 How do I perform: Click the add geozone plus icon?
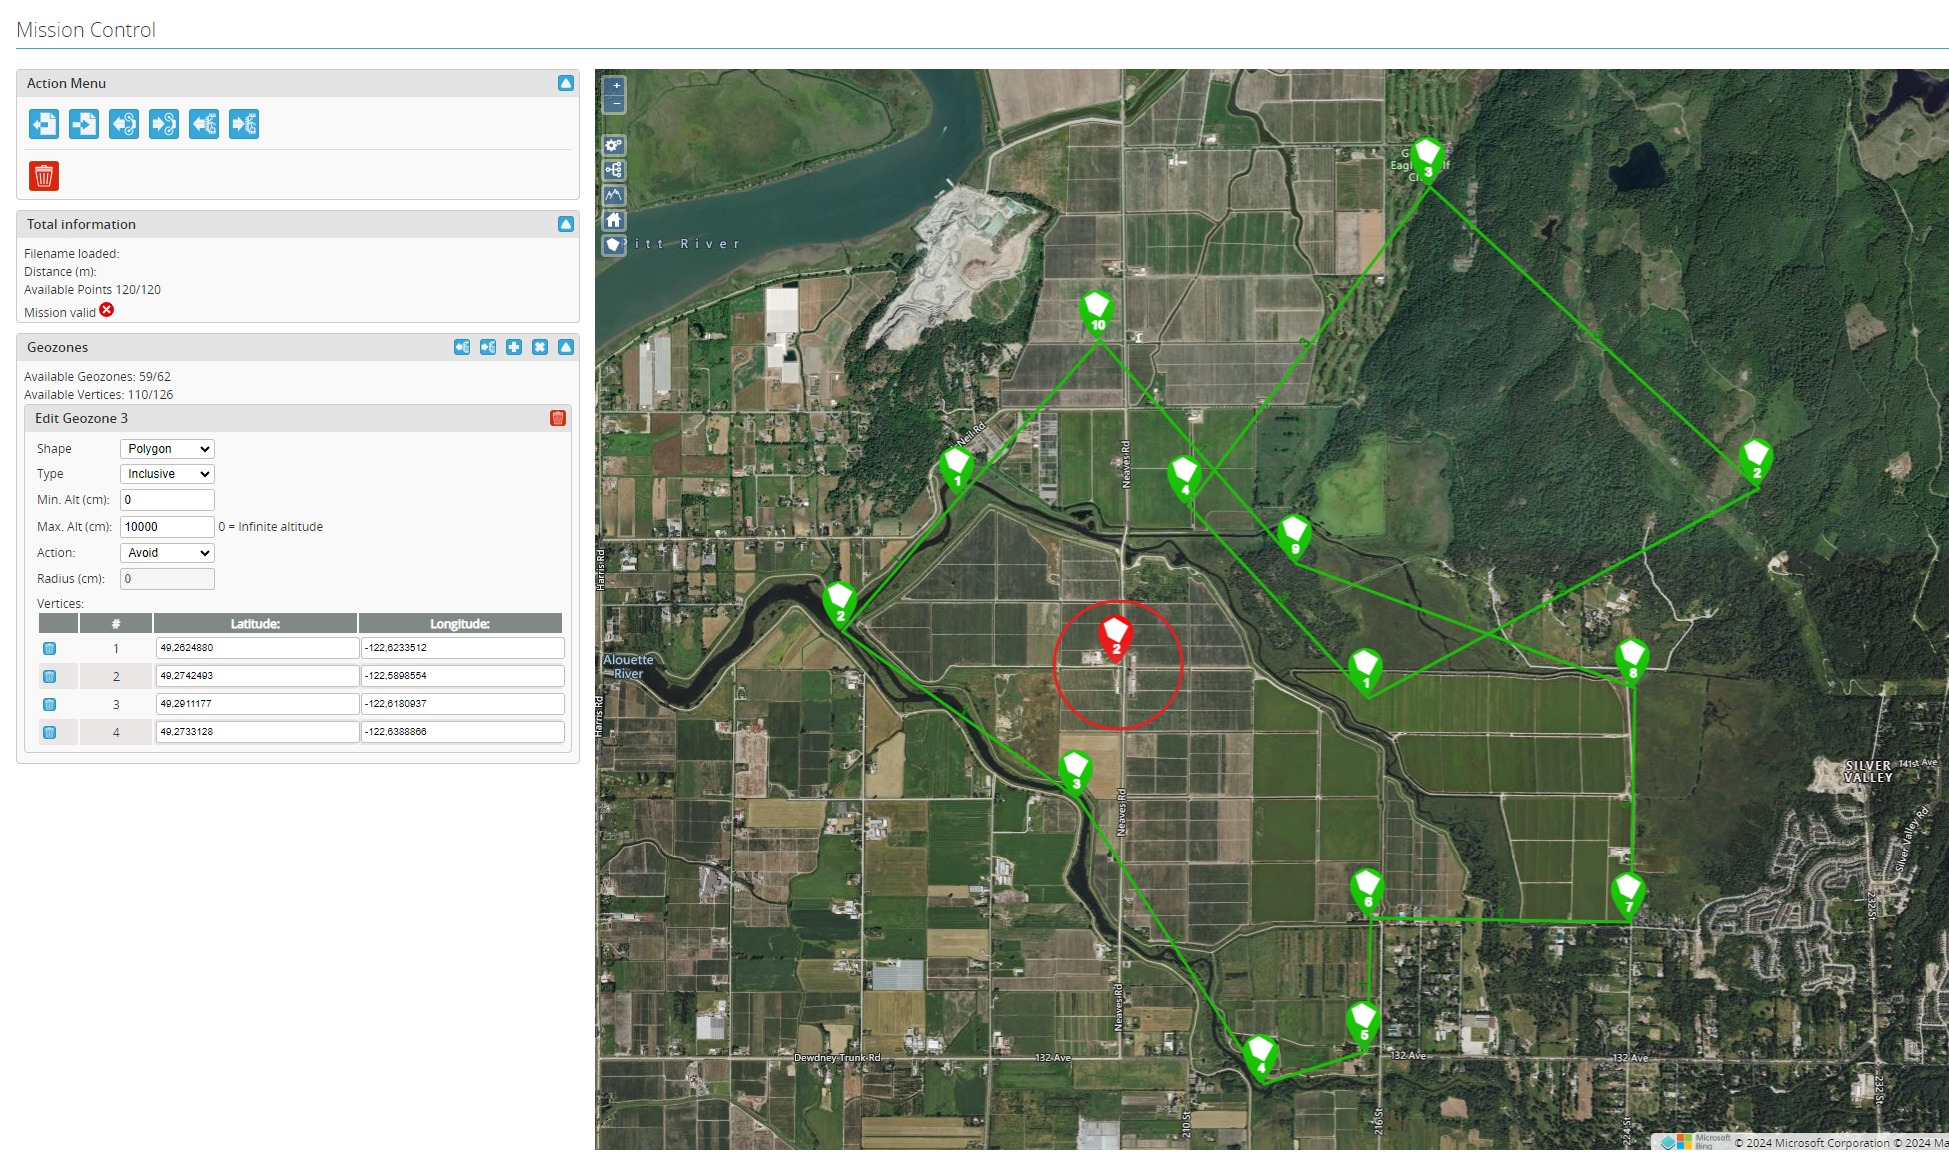[x=514, y=347]
